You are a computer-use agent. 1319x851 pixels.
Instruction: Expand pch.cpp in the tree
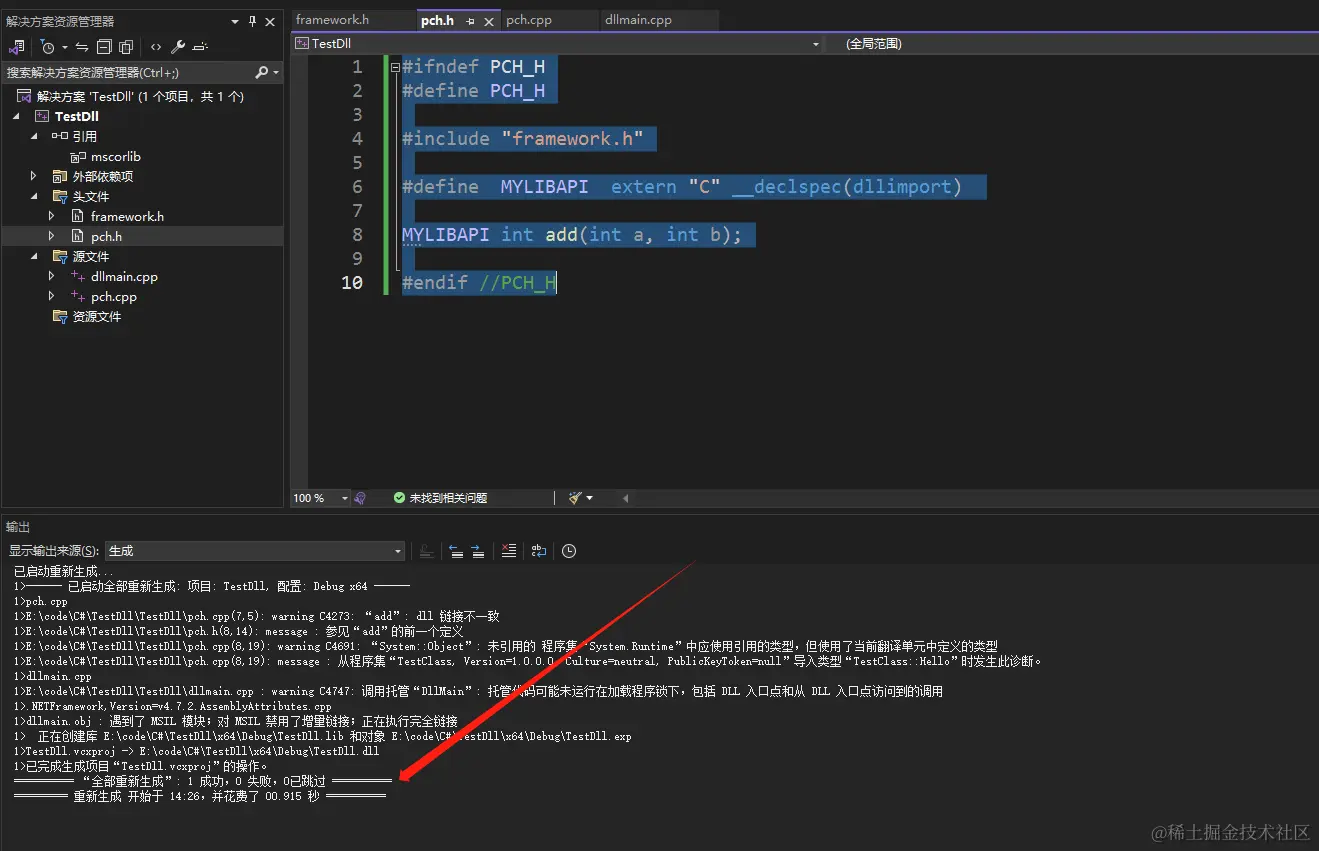52,296
